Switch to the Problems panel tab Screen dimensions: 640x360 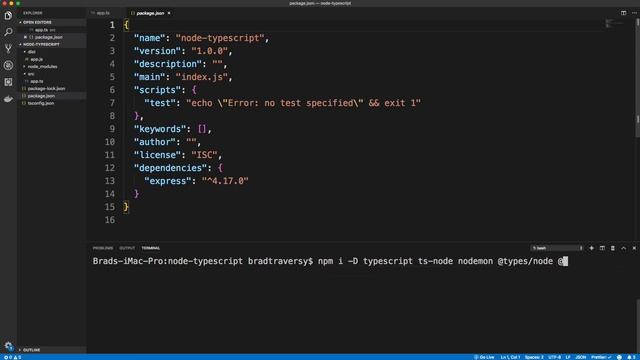(x=103, y=248)
